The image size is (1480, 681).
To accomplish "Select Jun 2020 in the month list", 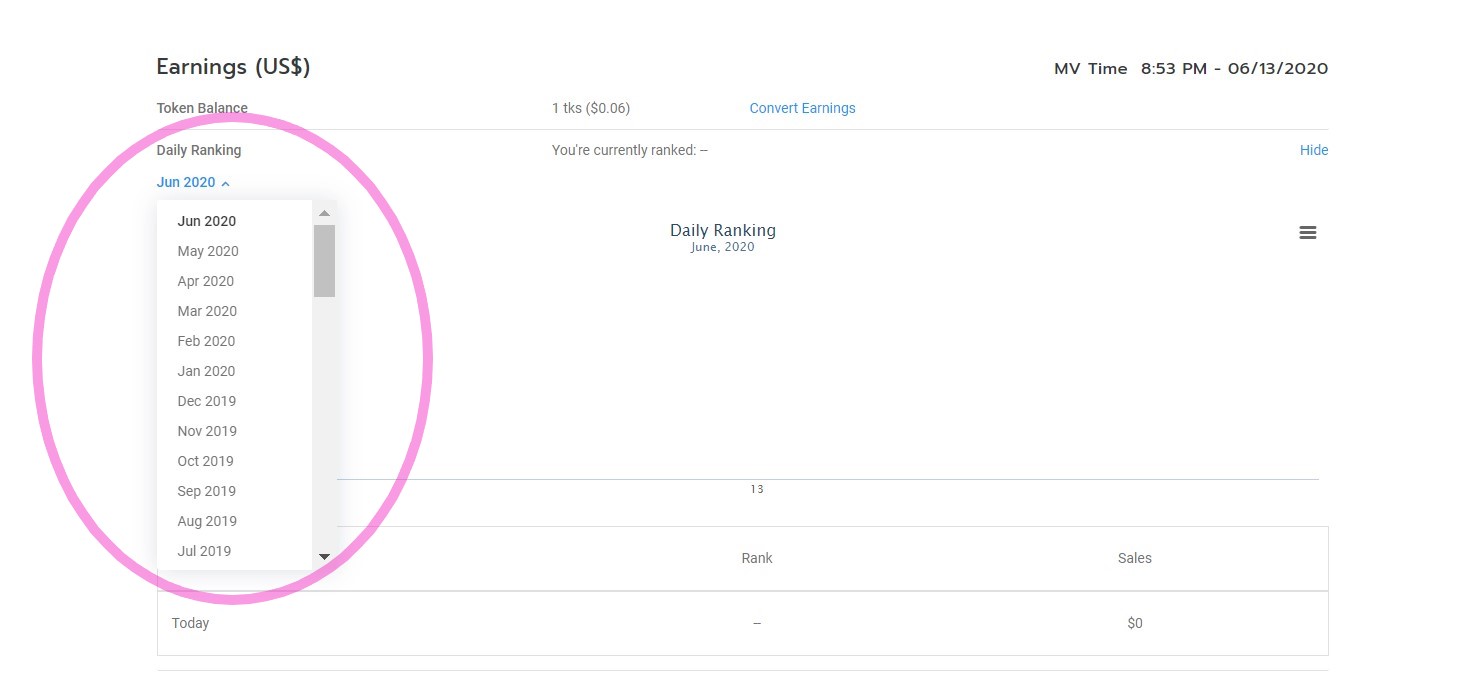I will (207, 221).
